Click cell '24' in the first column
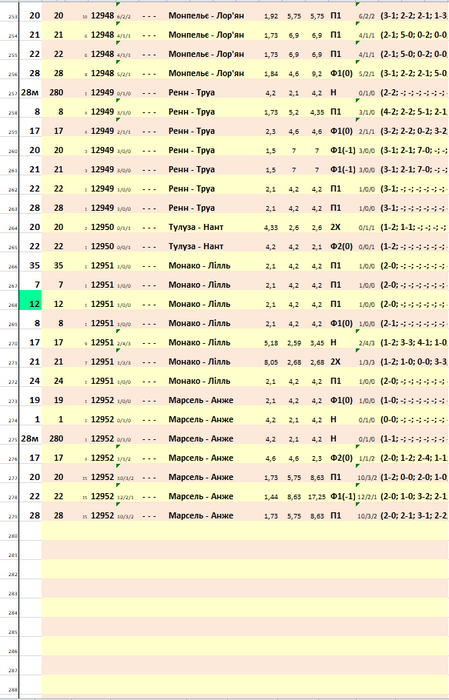This screenshot has width=449, height=700. pos(34,381)
